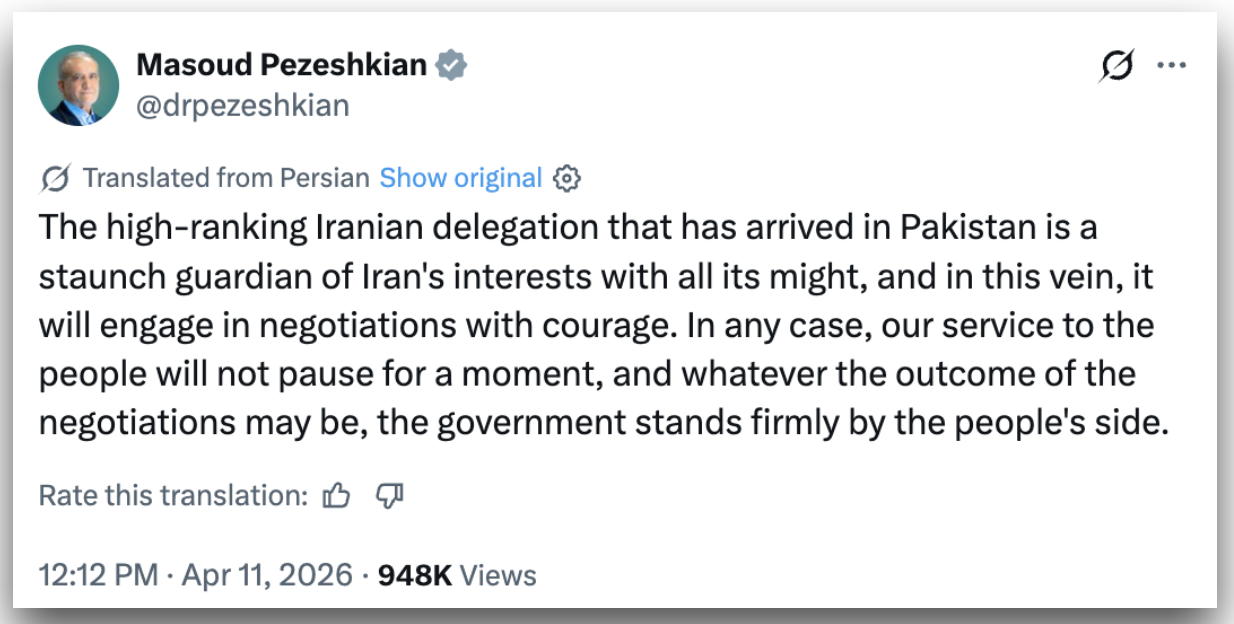Click the 12:12 PM timestamp
The image size is (1234, 624).
pos(98,576)
